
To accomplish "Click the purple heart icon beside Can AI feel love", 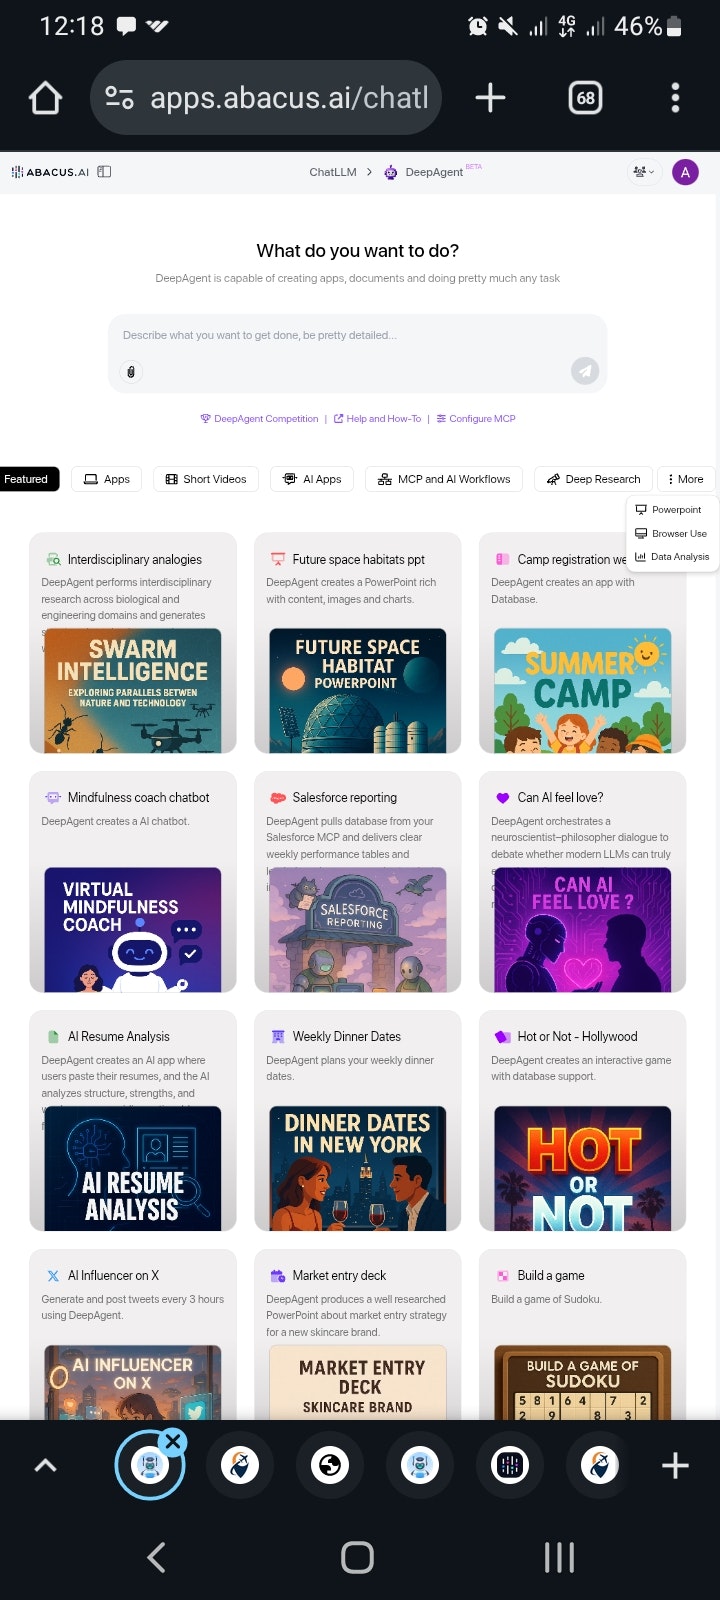I will (x=503, y=798).
